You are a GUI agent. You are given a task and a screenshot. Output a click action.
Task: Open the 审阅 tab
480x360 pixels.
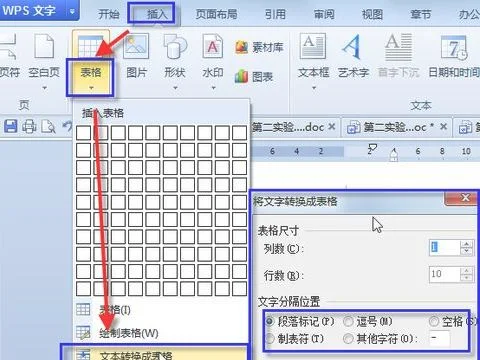click(324, 14)
